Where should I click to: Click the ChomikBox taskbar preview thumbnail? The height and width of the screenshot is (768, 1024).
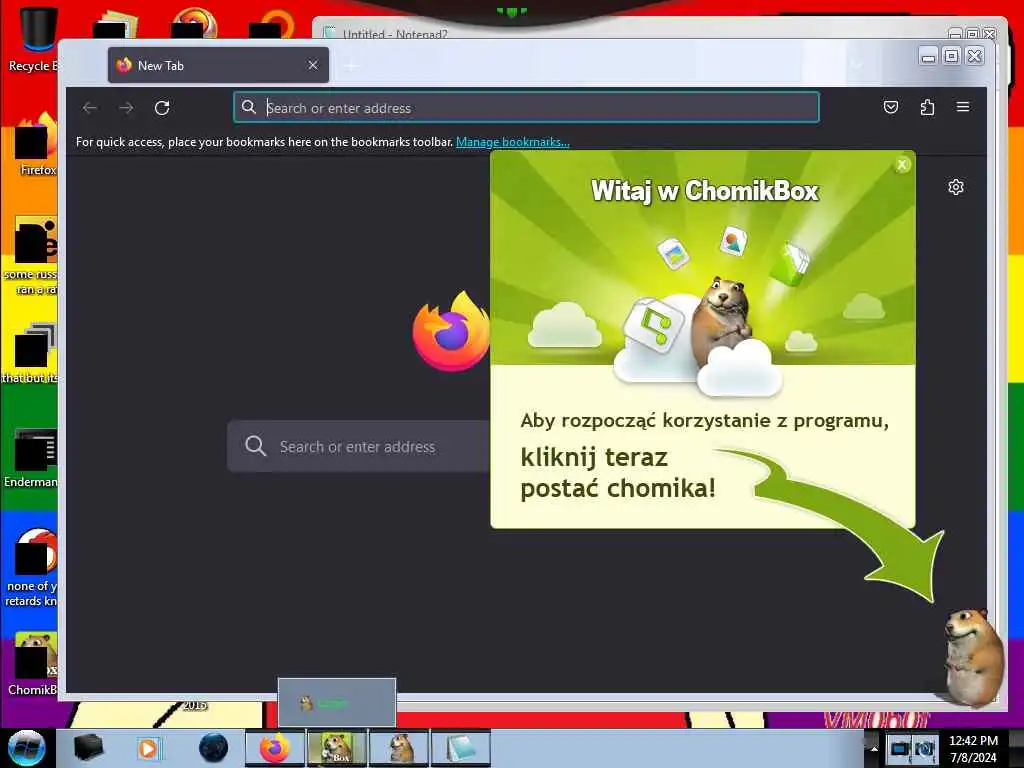[x=337, y=703]
